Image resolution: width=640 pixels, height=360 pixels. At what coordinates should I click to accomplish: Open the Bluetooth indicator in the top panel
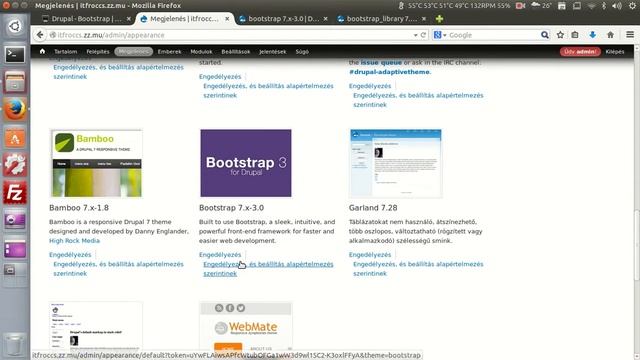(604, 6)
